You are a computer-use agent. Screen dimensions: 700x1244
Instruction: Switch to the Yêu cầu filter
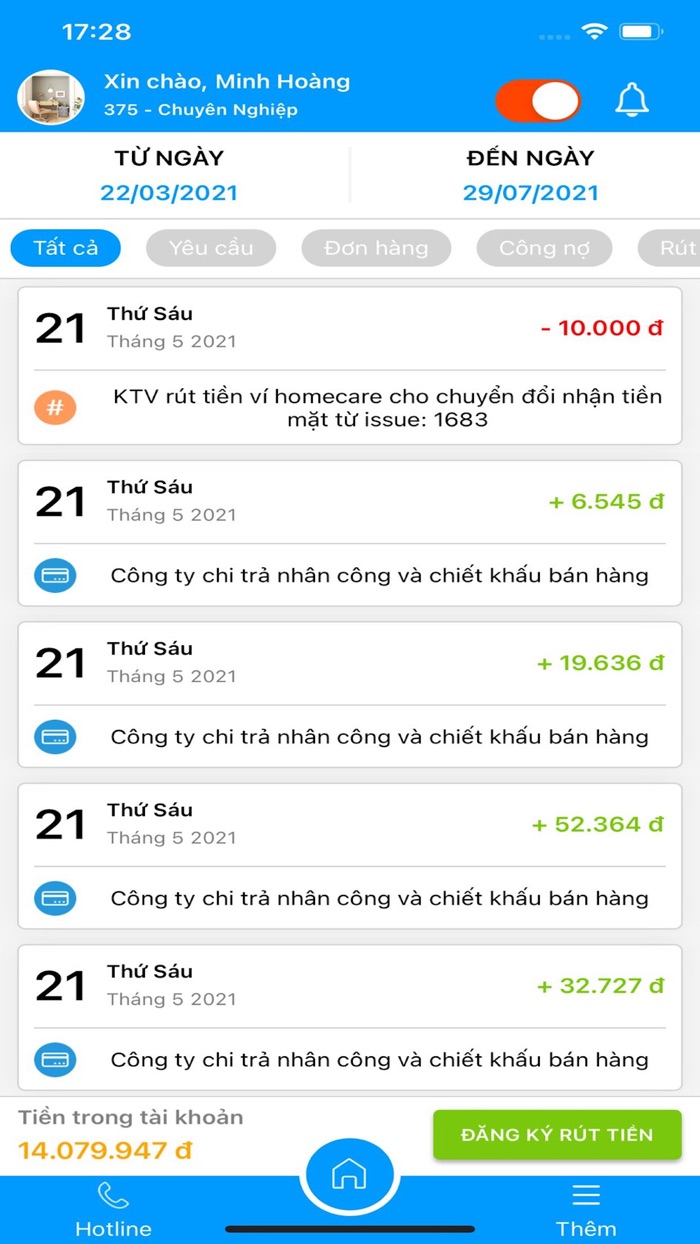tap(211, 248)
